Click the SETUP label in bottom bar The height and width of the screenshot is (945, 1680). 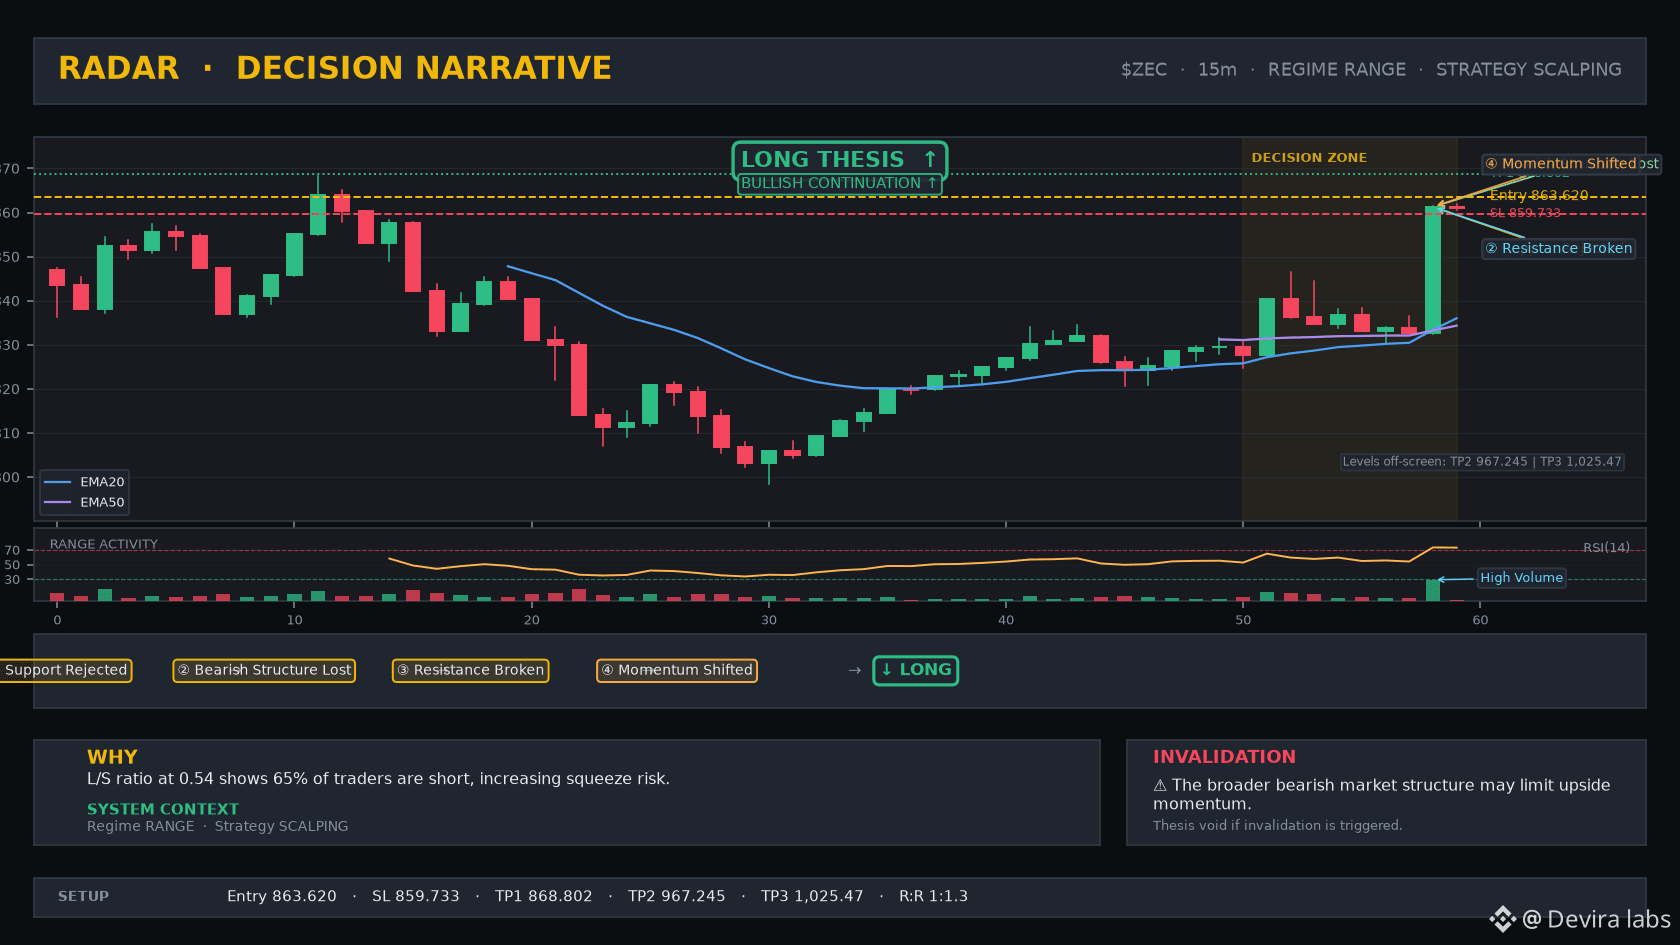(x=83, y=896)
